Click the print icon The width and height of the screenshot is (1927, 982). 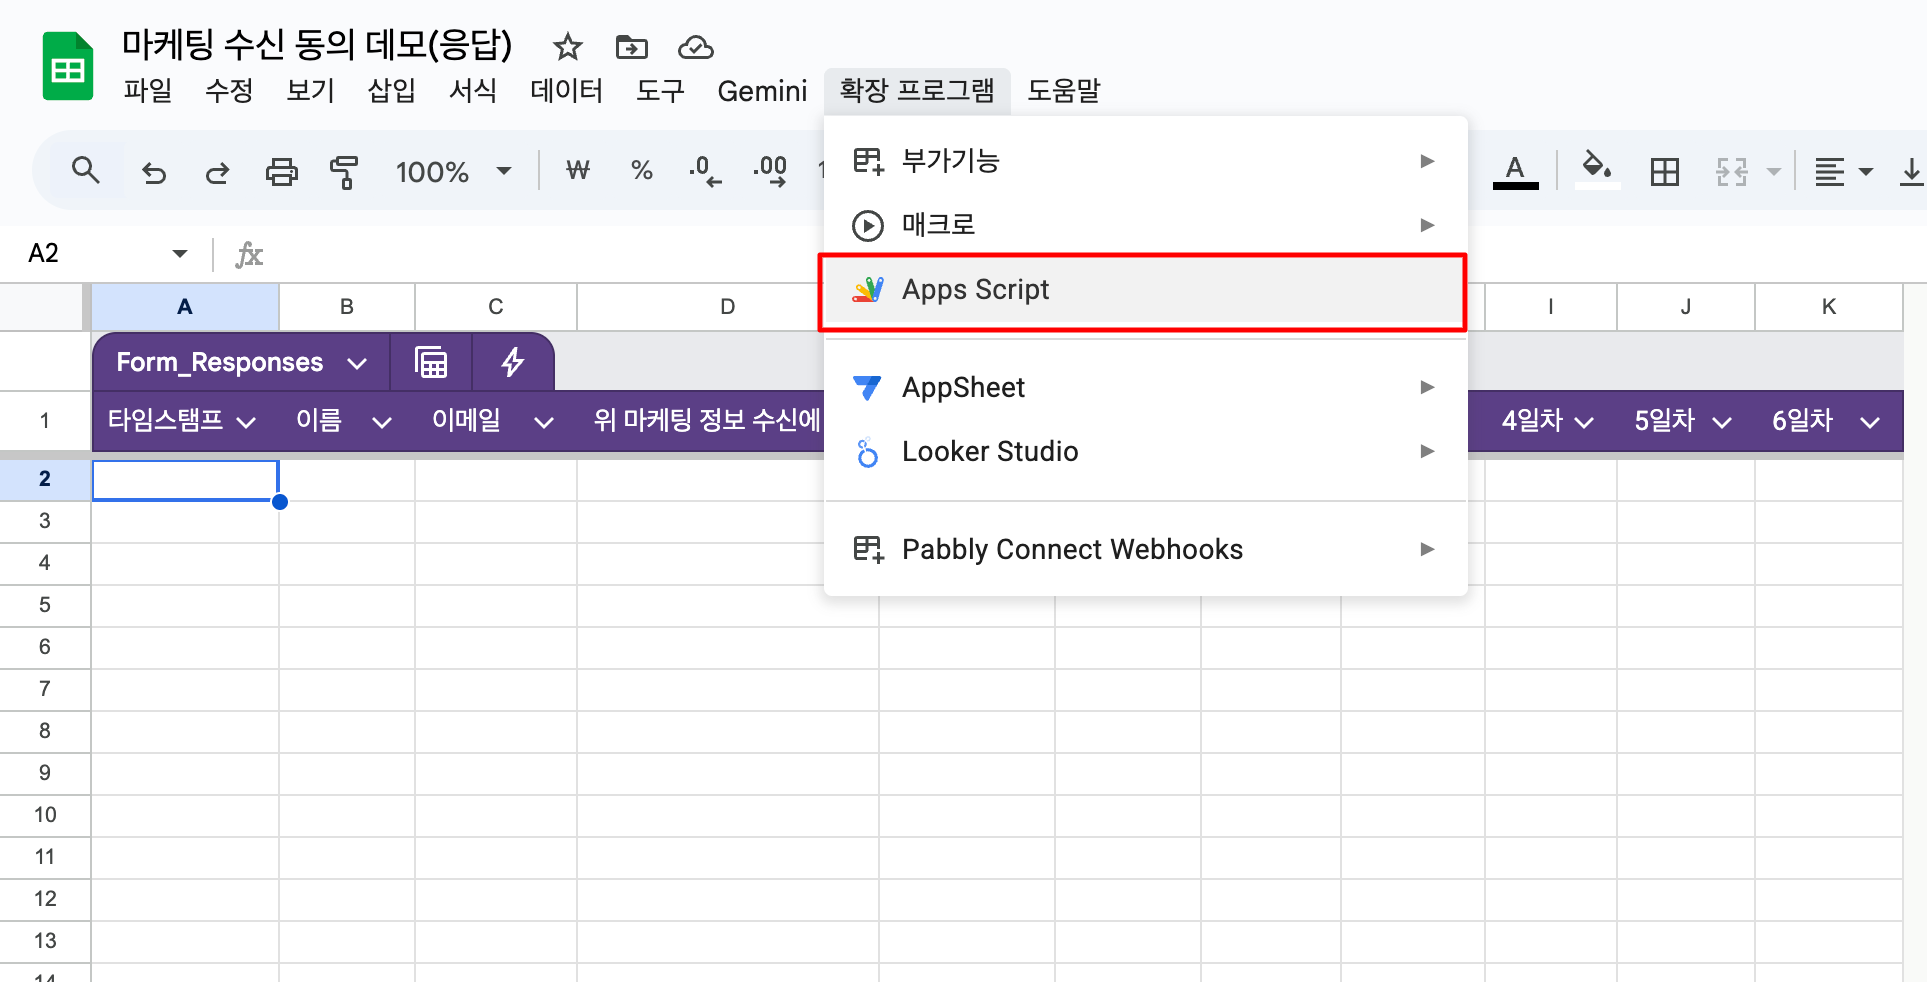[x=281, y=172]
